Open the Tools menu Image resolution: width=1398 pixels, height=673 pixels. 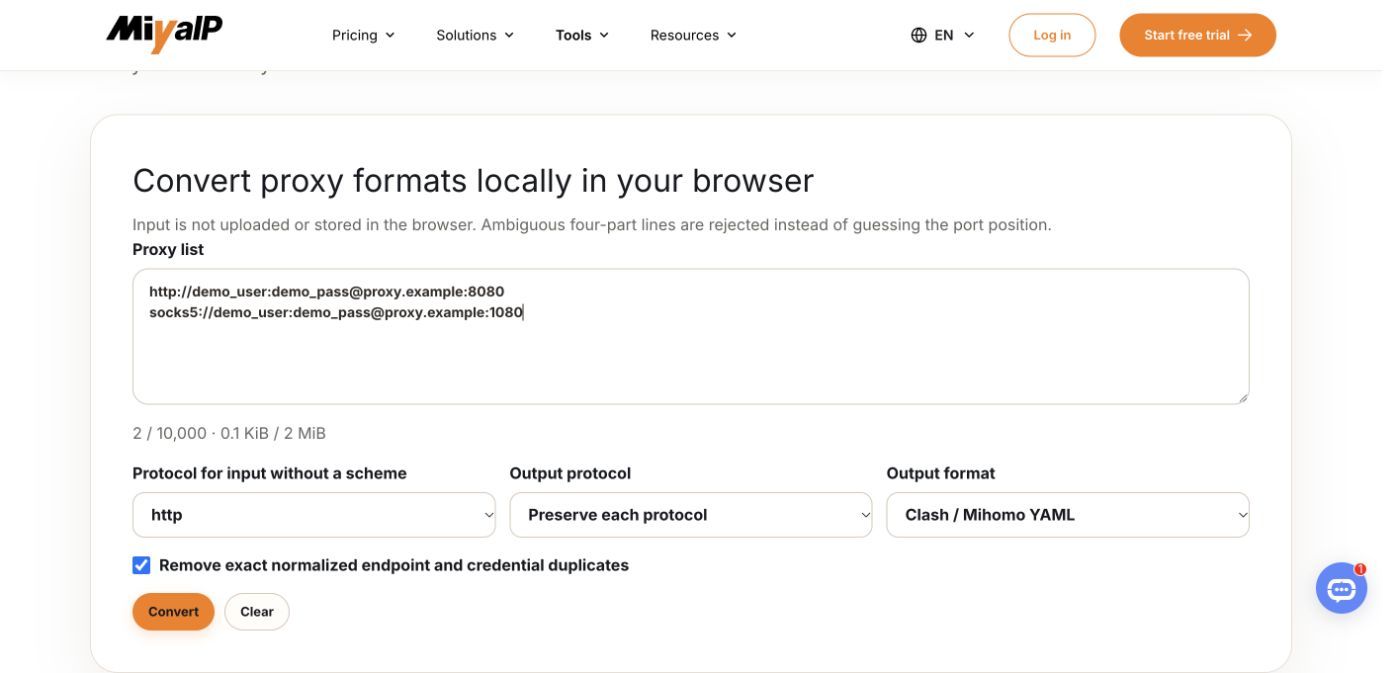[x=582, y=35]
